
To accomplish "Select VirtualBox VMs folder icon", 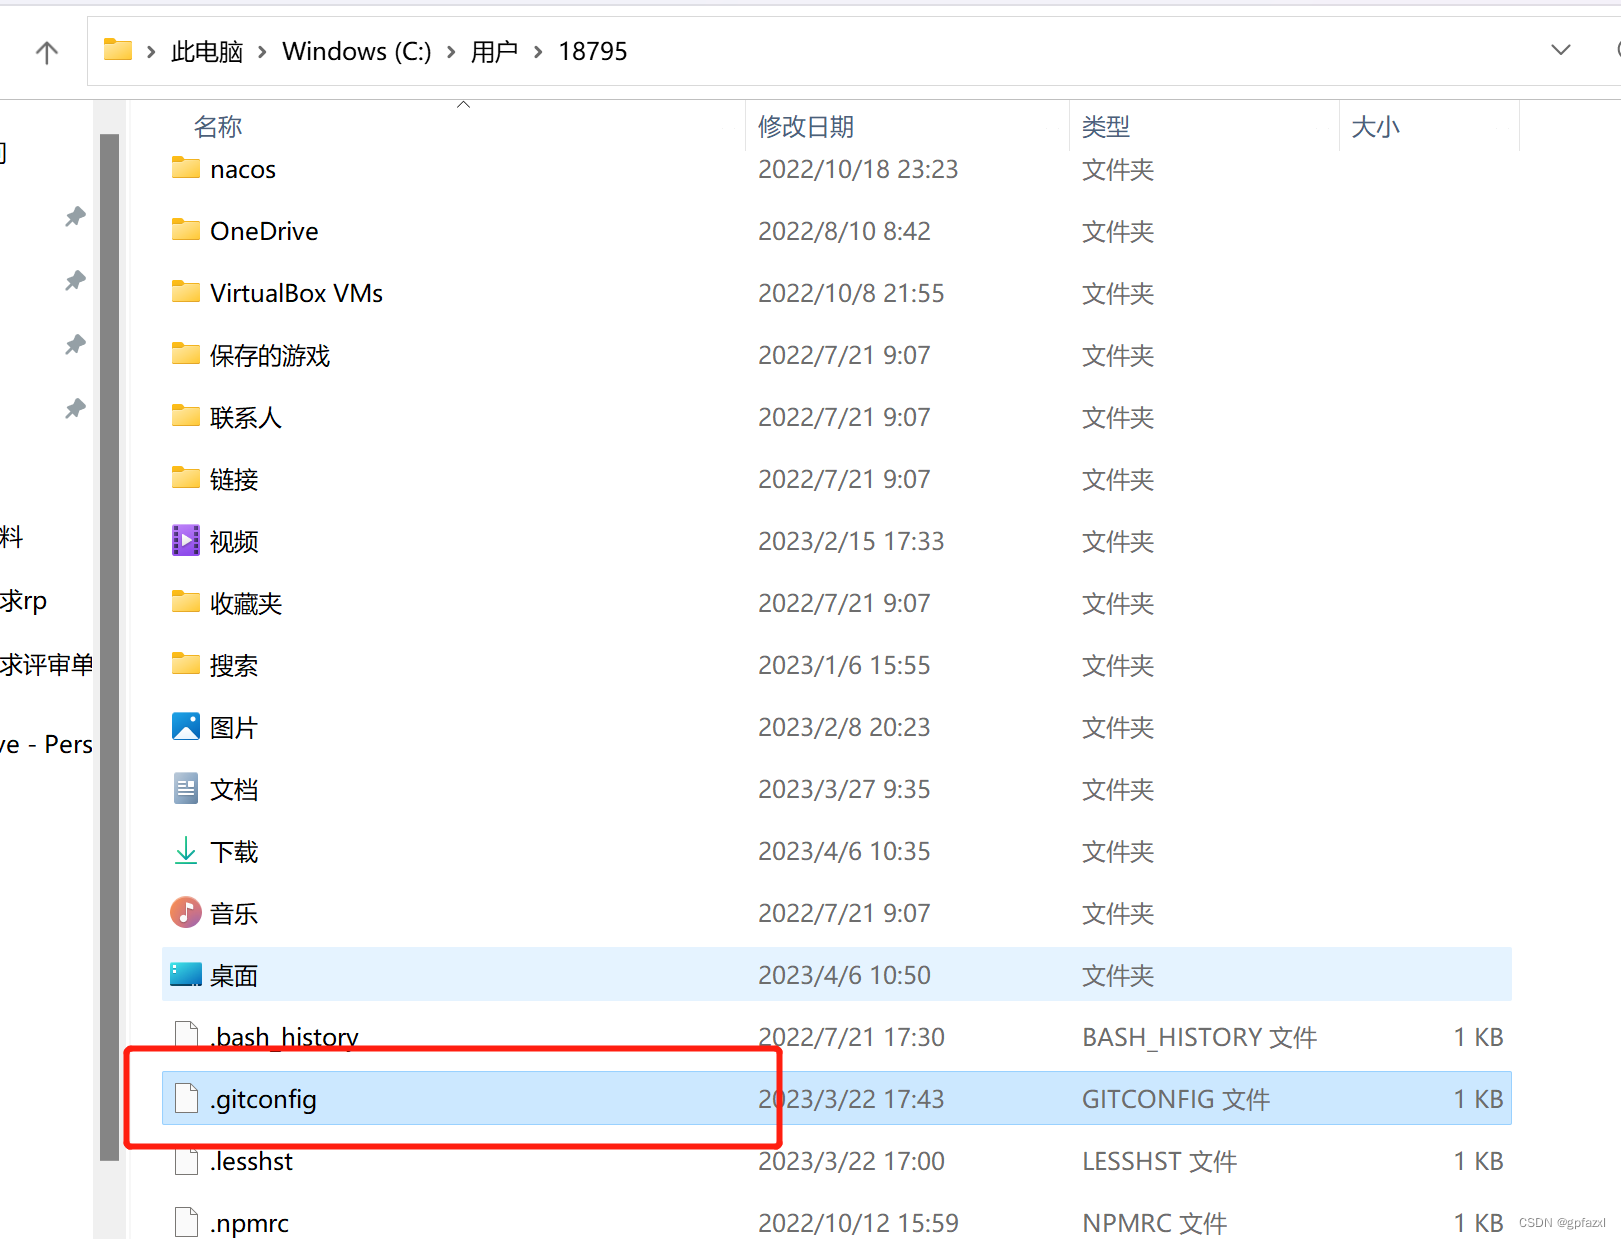I will [x=186, y=292].
